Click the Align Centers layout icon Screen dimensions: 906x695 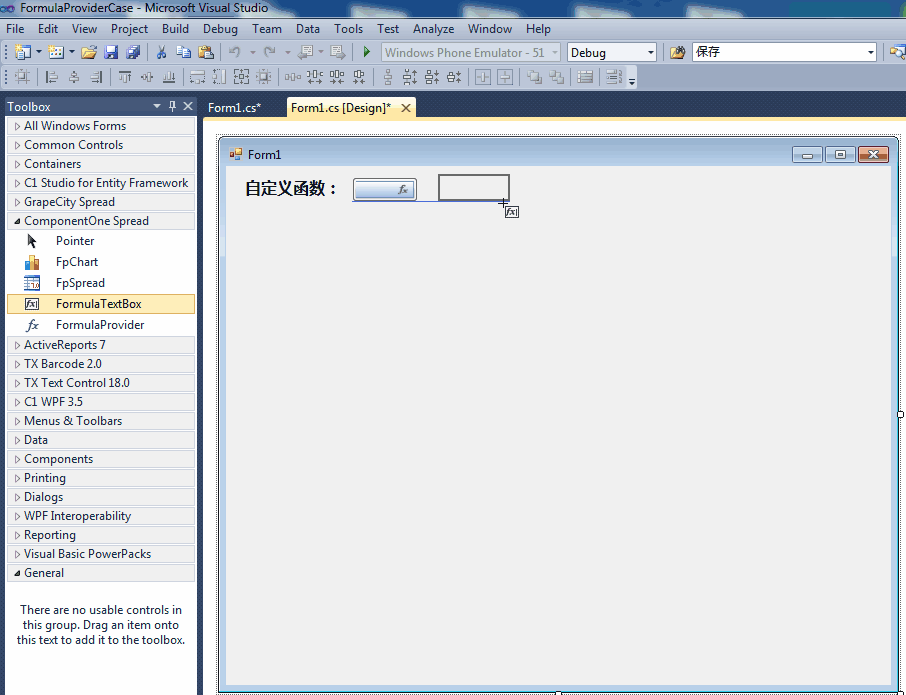74,77
